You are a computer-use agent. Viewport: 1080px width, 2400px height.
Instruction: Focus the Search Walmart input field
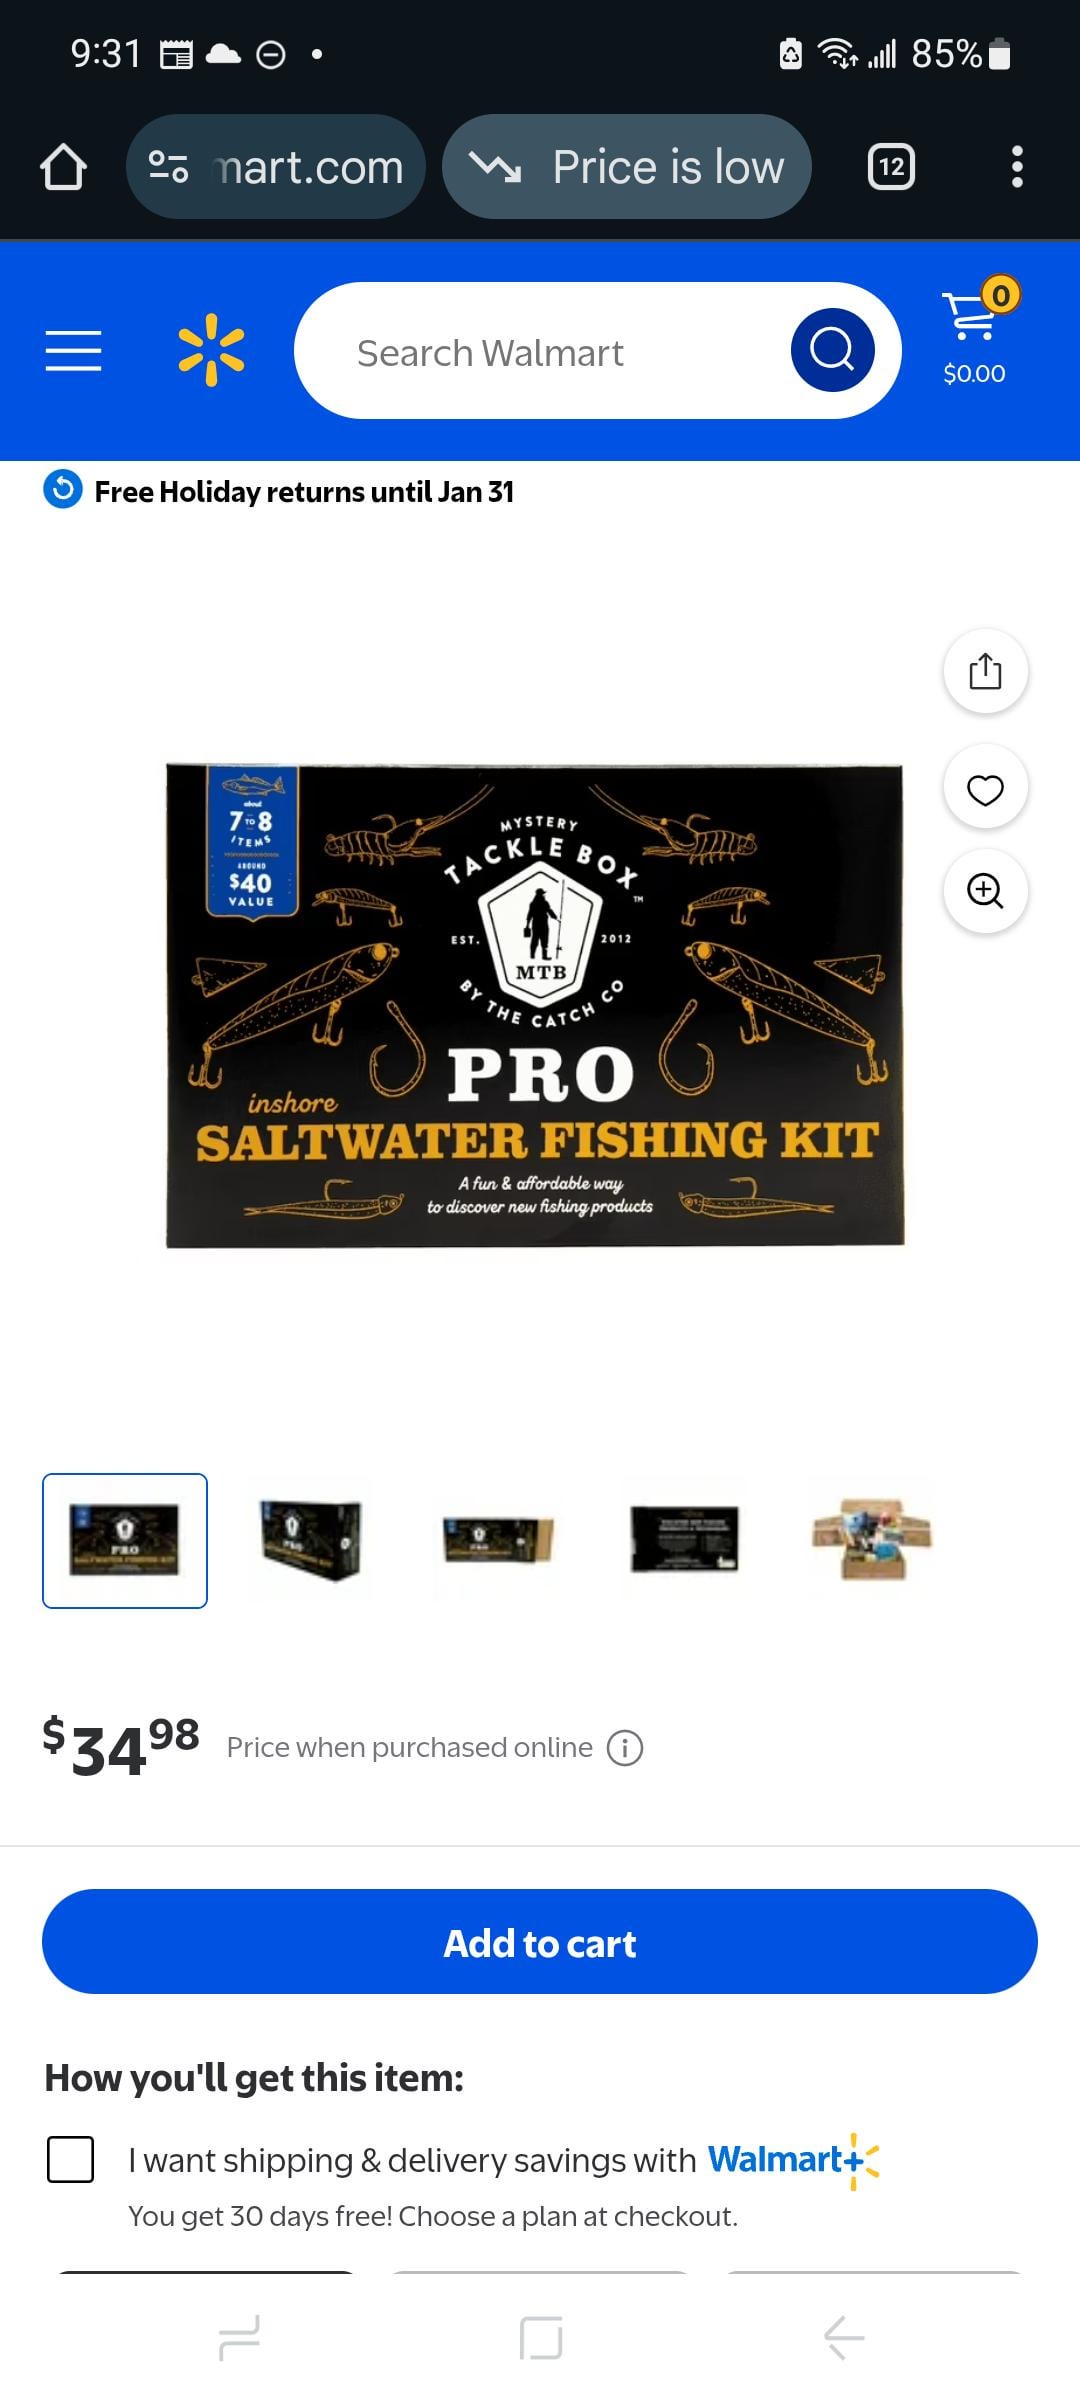(540, 351)
